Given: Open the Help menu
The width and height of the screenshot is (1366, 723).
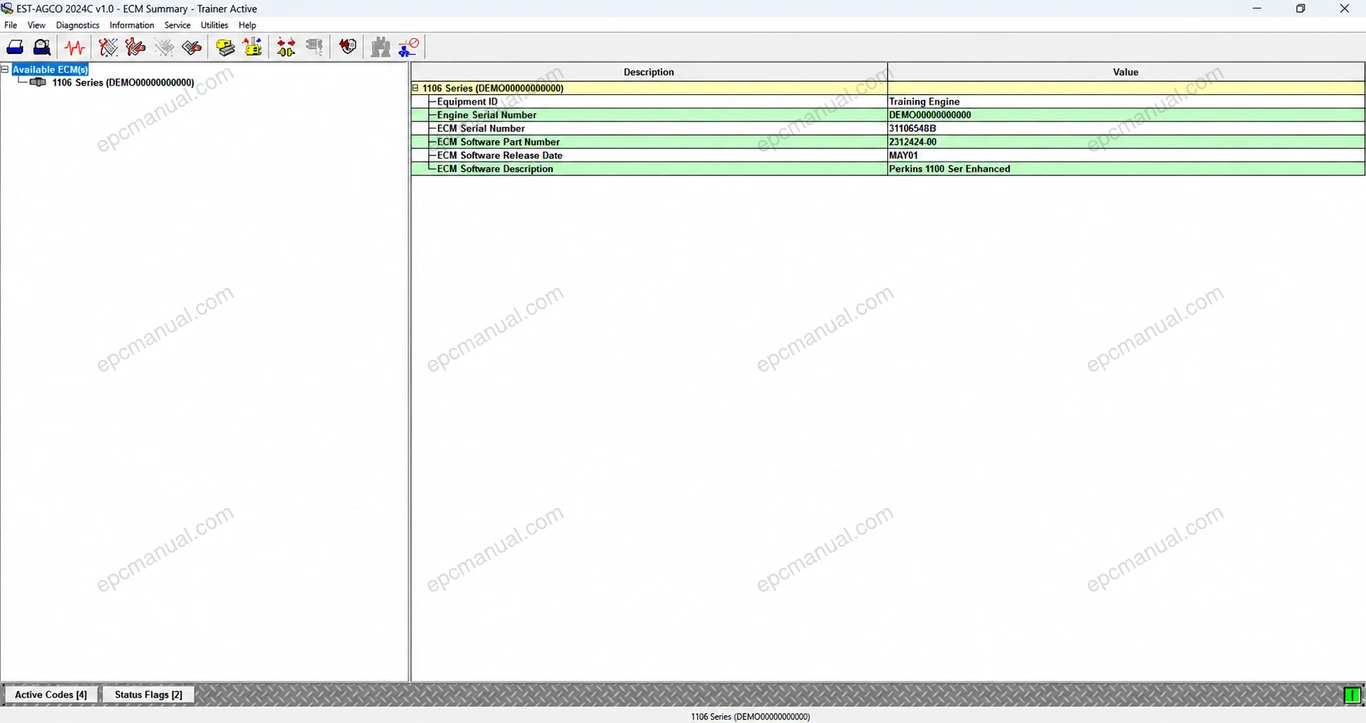Looking at the screenshot, I should click(x=247, y=25).
